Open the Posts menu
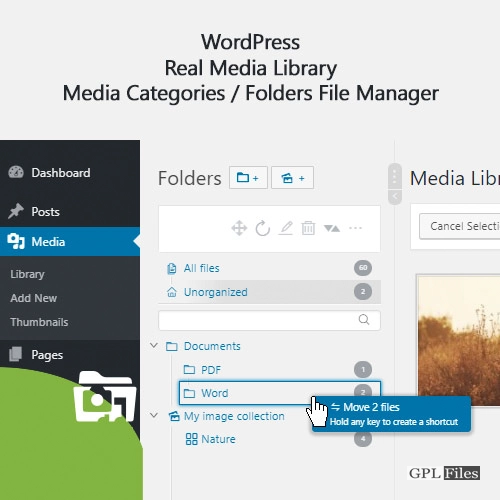 (x=70, y=212)
